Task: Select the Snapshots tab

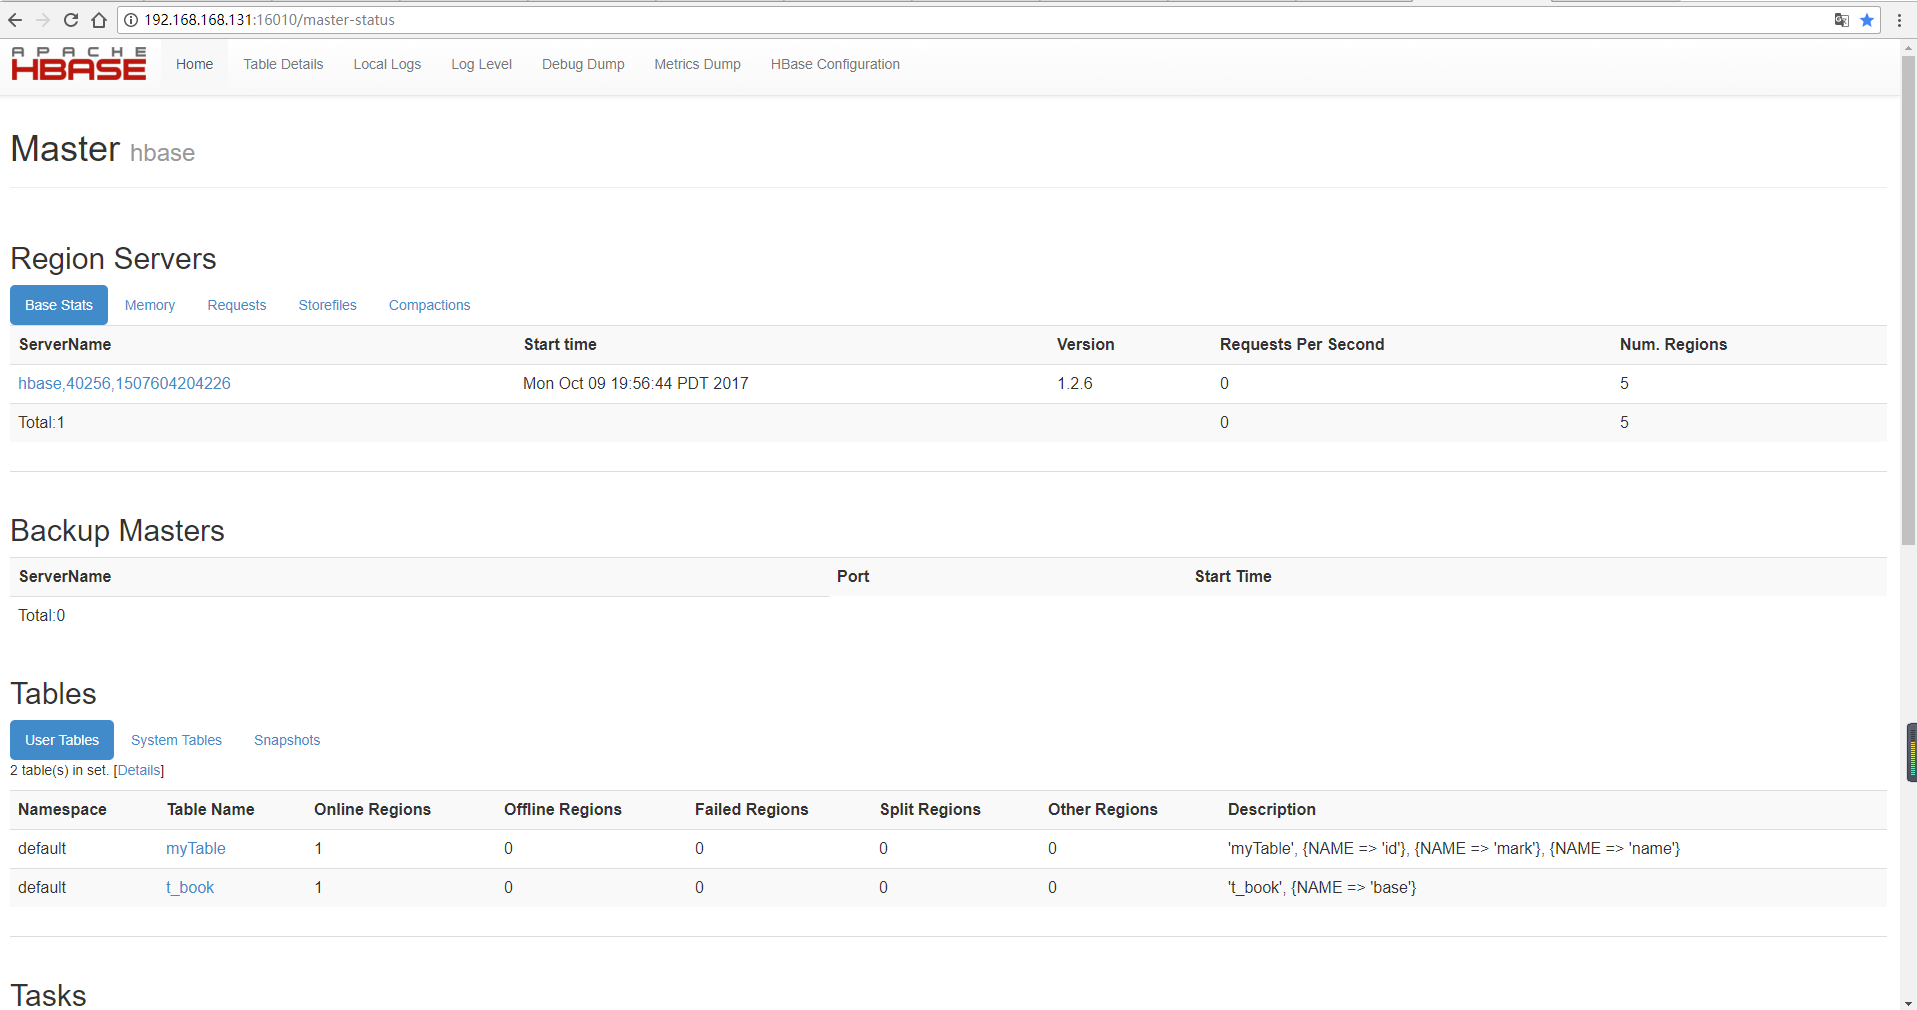Action: tap(287, 740)
